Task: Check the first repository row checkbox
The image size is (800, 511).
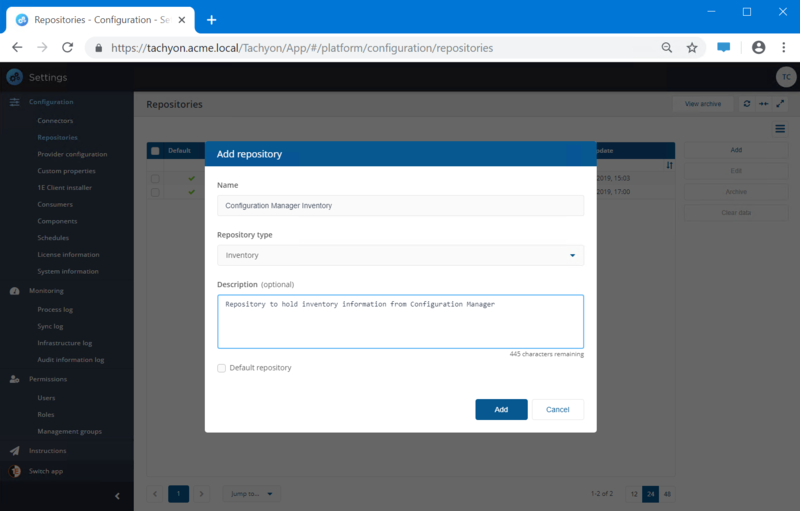Action: point(155,178)
